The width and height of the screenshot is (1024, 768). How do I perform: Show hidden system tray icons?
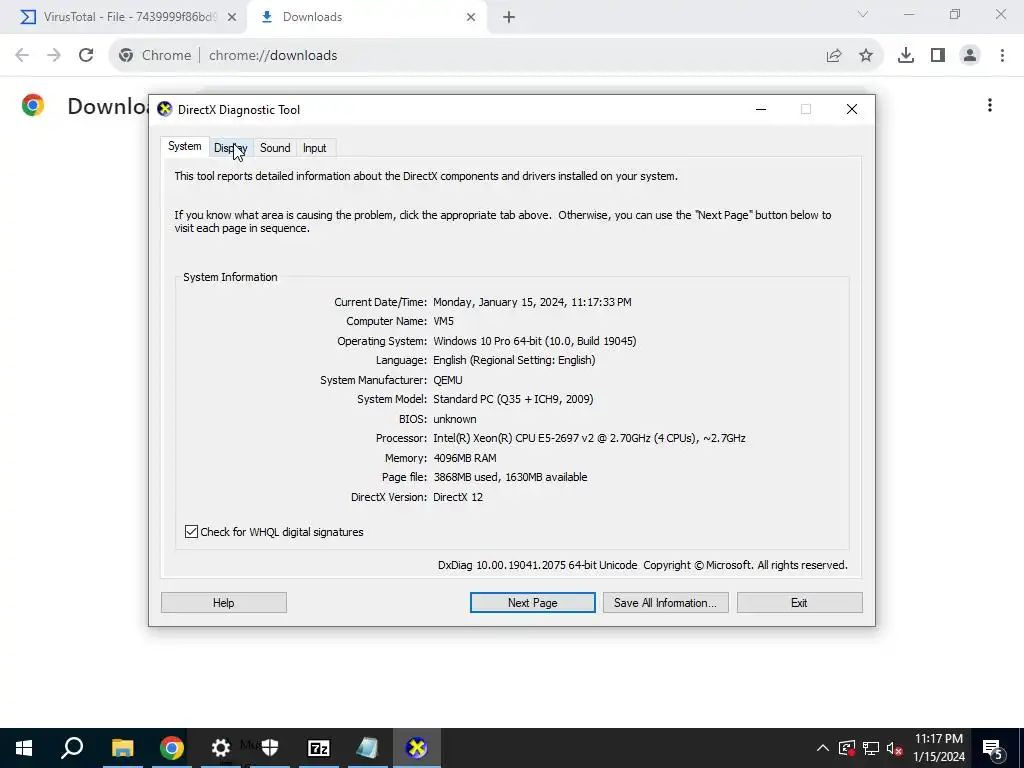[823, 748]
